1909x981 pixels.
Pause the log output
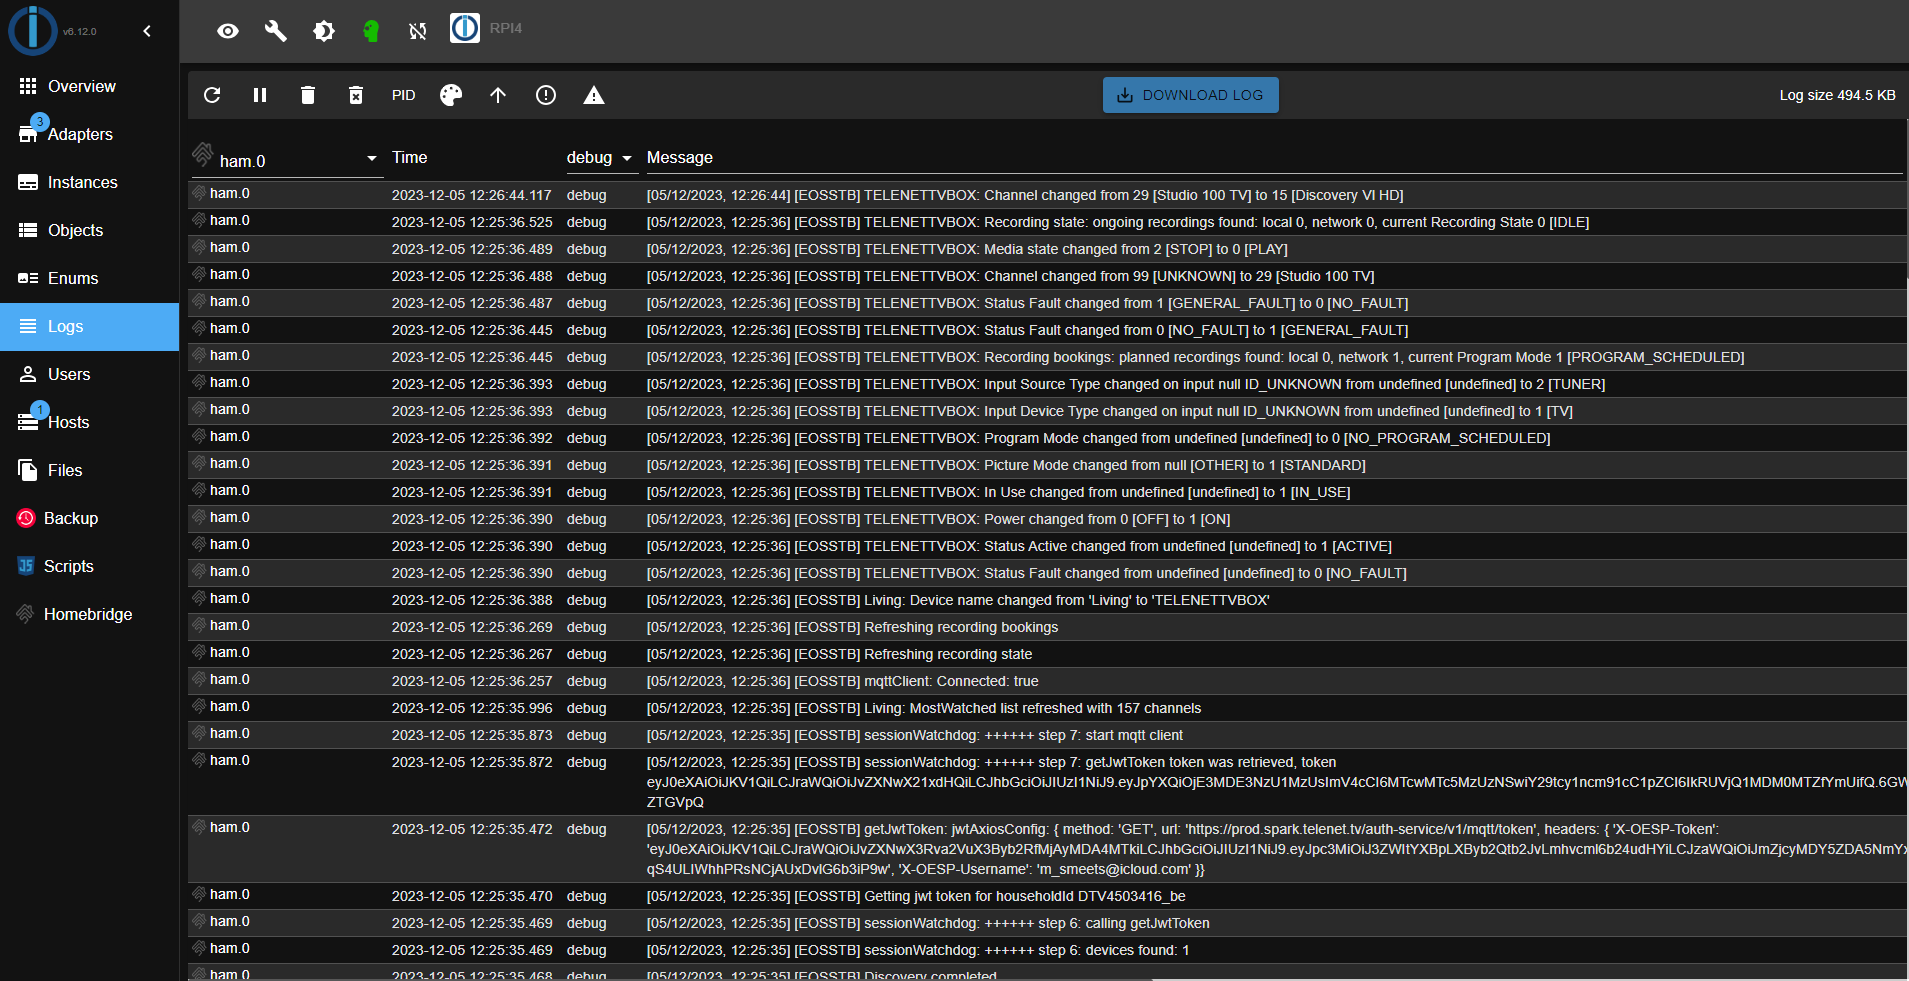[260, 95]
